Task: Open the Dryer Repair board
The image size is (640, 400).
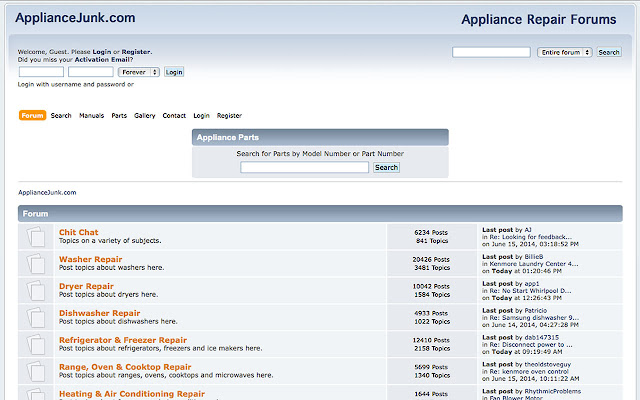Action: coord(86,286)
